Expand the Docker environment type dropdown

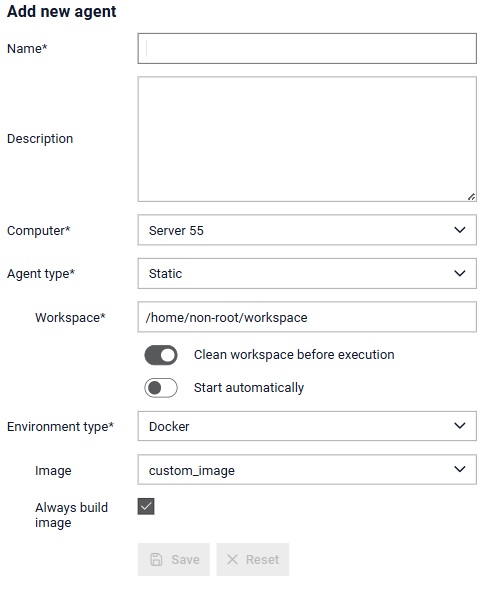click(307, 426)
